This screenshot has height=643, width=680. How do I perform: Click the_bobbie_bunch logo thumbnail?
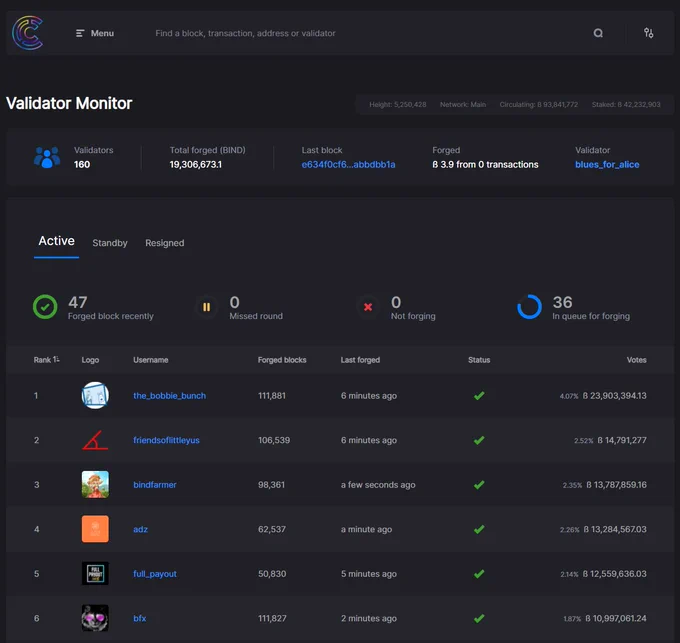tap(95, 395)
